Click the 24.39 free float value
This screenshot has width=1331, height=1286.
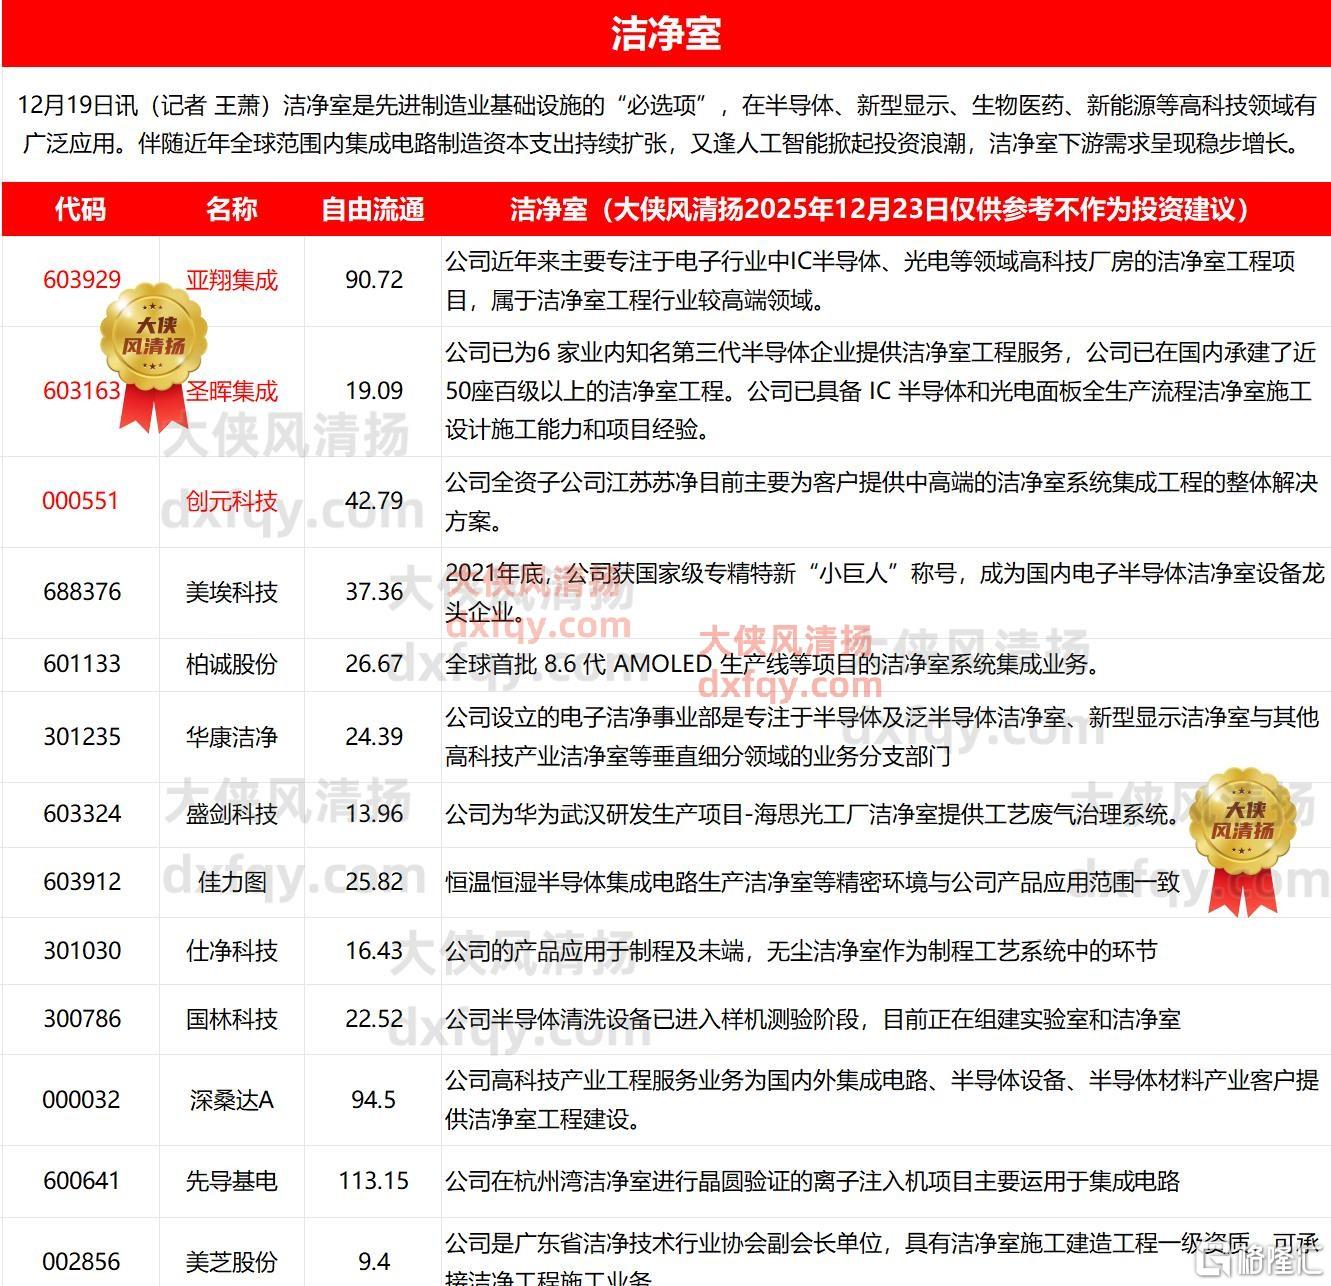[x=374, y=737]
